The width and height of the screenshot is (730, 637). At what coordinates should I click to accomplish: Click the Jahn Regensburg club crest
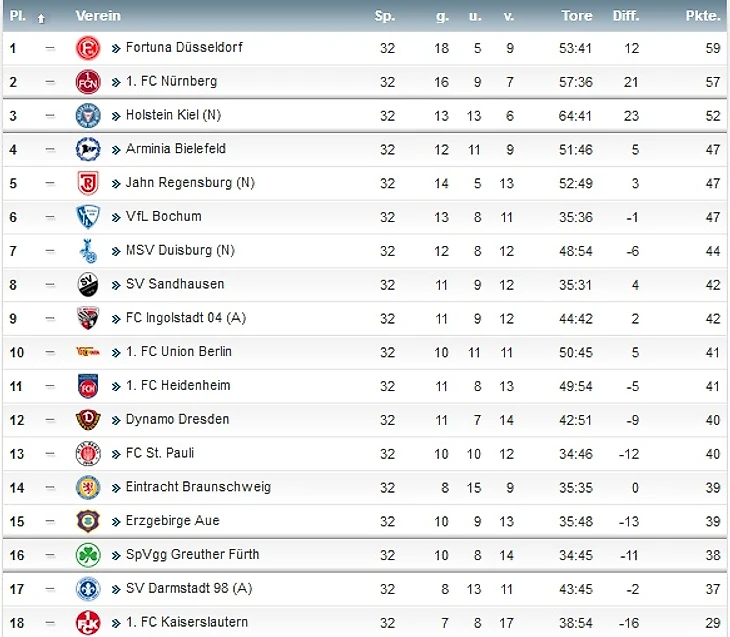pyautogui.click(x=88, y=183)
